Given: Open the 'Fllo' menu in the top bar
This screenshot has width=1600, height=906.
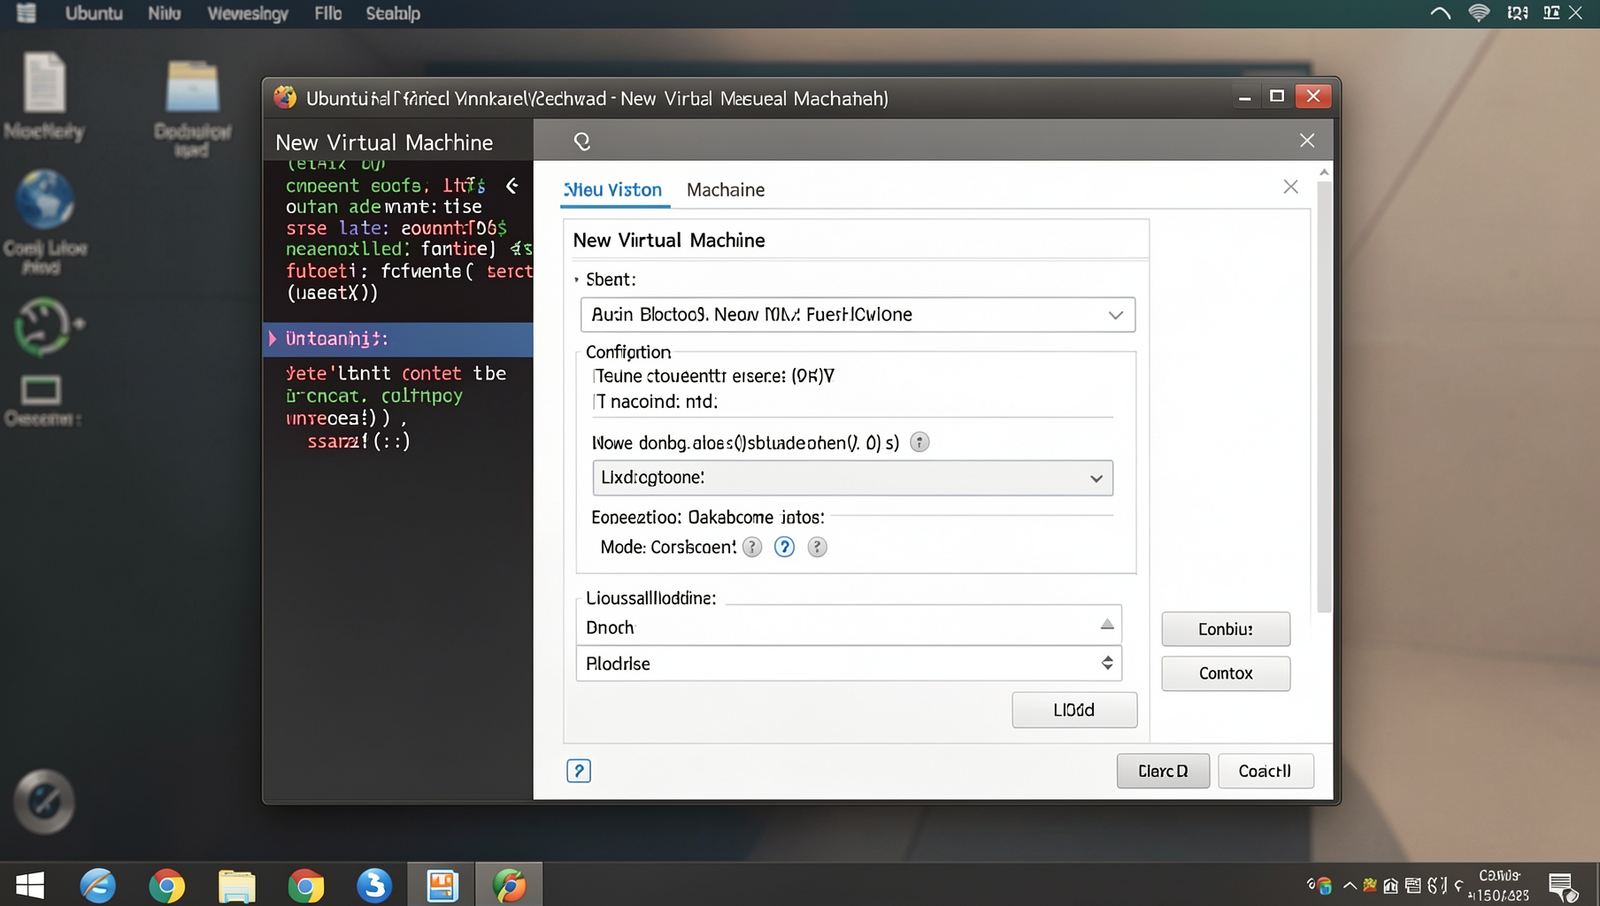Looking at the screenshot, I should tap(328, 13).
